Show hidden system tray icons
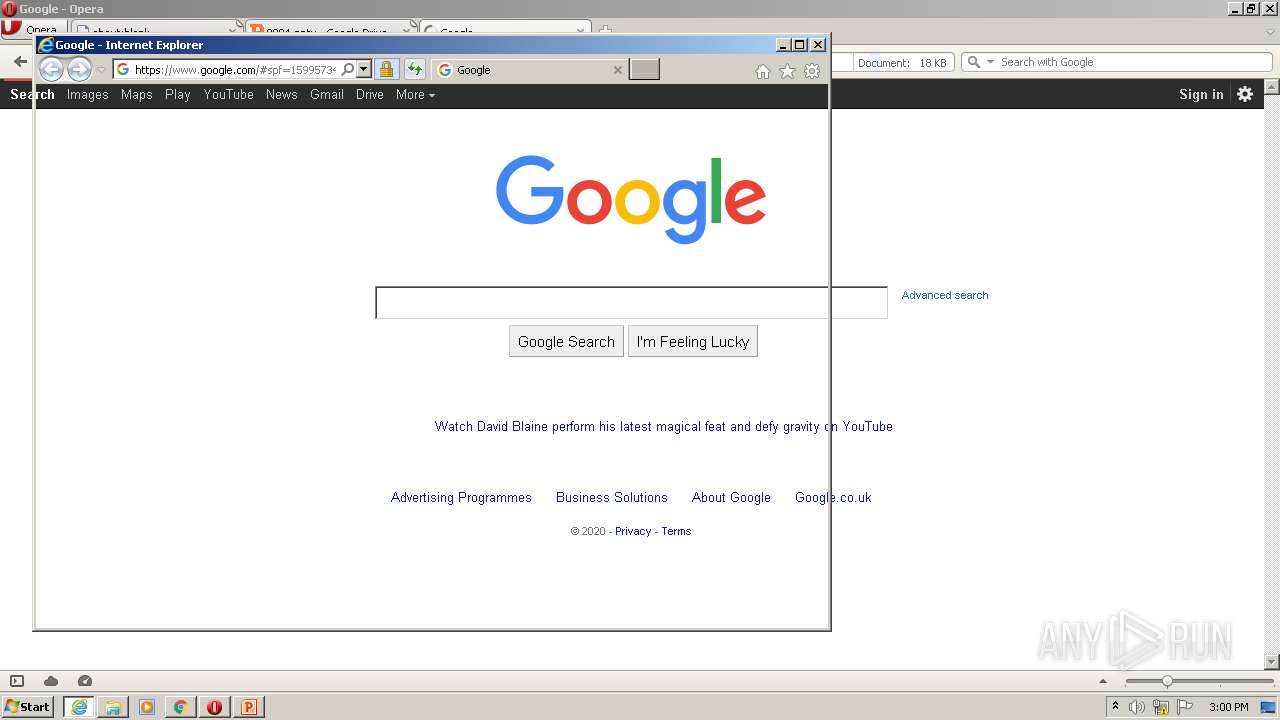The image size is (1280, 720). click(1115, 707)
